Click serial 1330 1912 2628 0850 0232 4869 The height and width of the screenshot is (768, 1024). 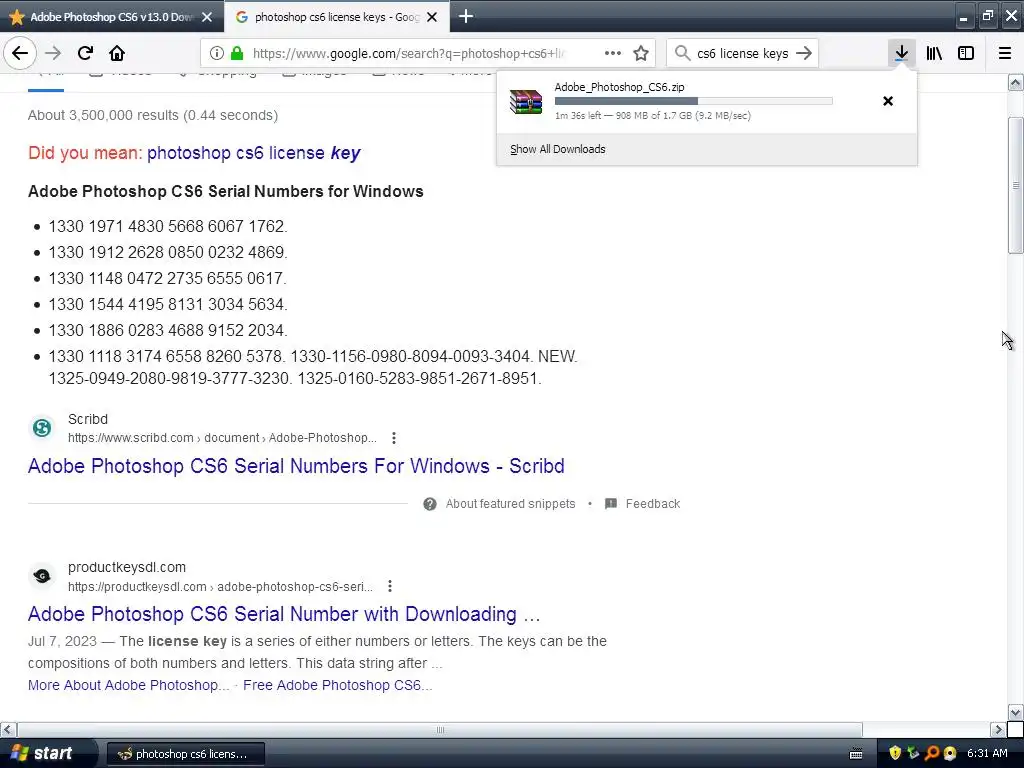168,252
